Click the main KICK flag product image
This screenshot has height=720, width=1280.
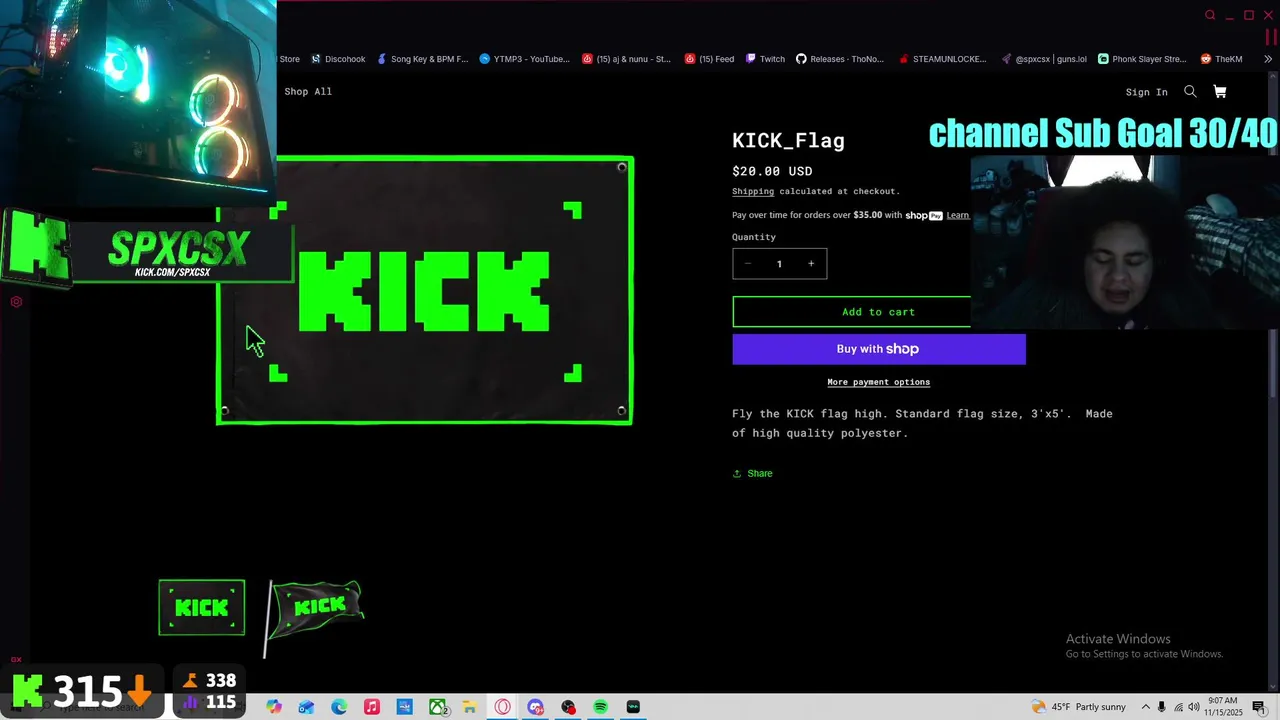pos(425,290)
